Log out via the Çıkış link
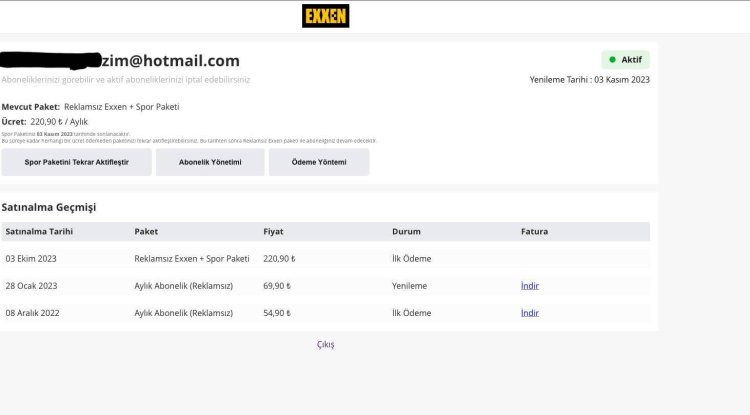750x415 pixels. [325, 345]
